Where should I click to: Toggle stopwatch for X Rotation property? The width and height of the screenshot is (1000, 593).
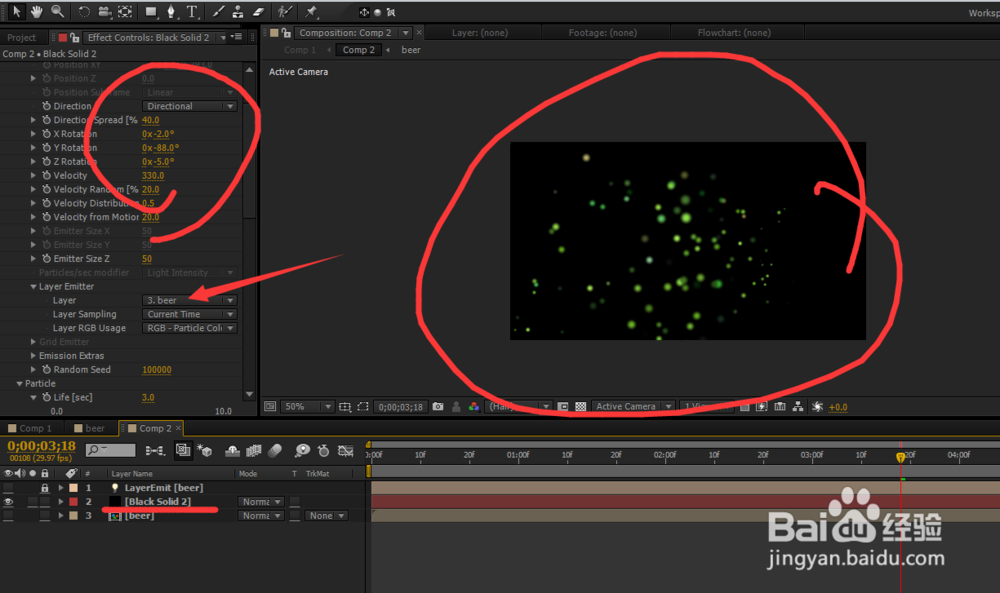click(x=46, y=134)
